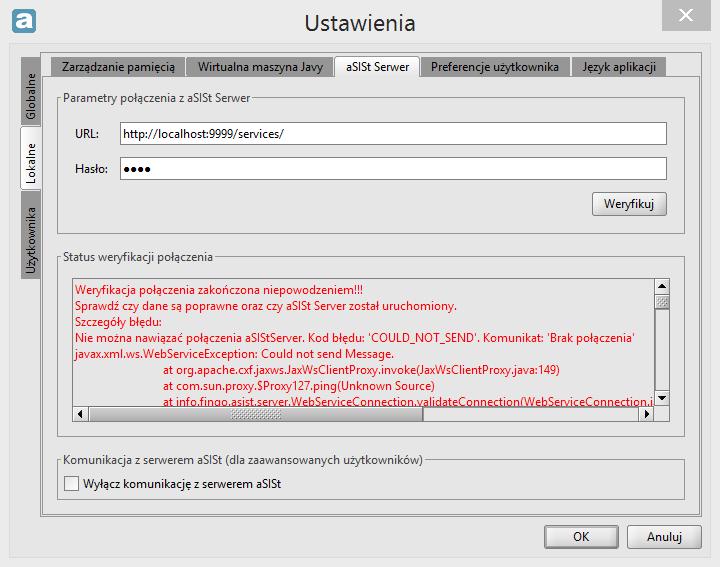Click the status log scroll up arrow
The height and width of the screenshot is (567, 720).
tap(662, 286)
